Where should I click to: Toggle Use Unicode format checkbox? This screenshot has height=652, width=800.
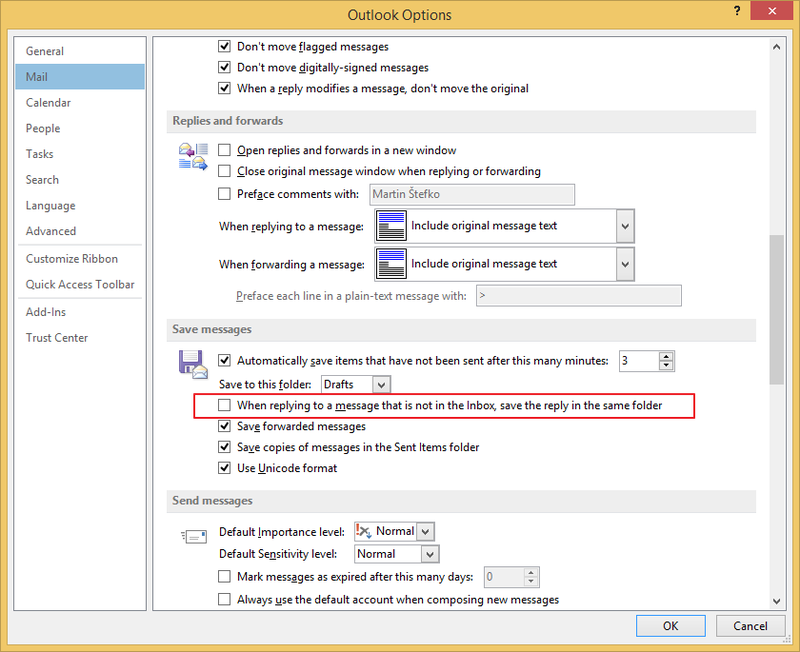pyautogui.click(x=224, y=468)
